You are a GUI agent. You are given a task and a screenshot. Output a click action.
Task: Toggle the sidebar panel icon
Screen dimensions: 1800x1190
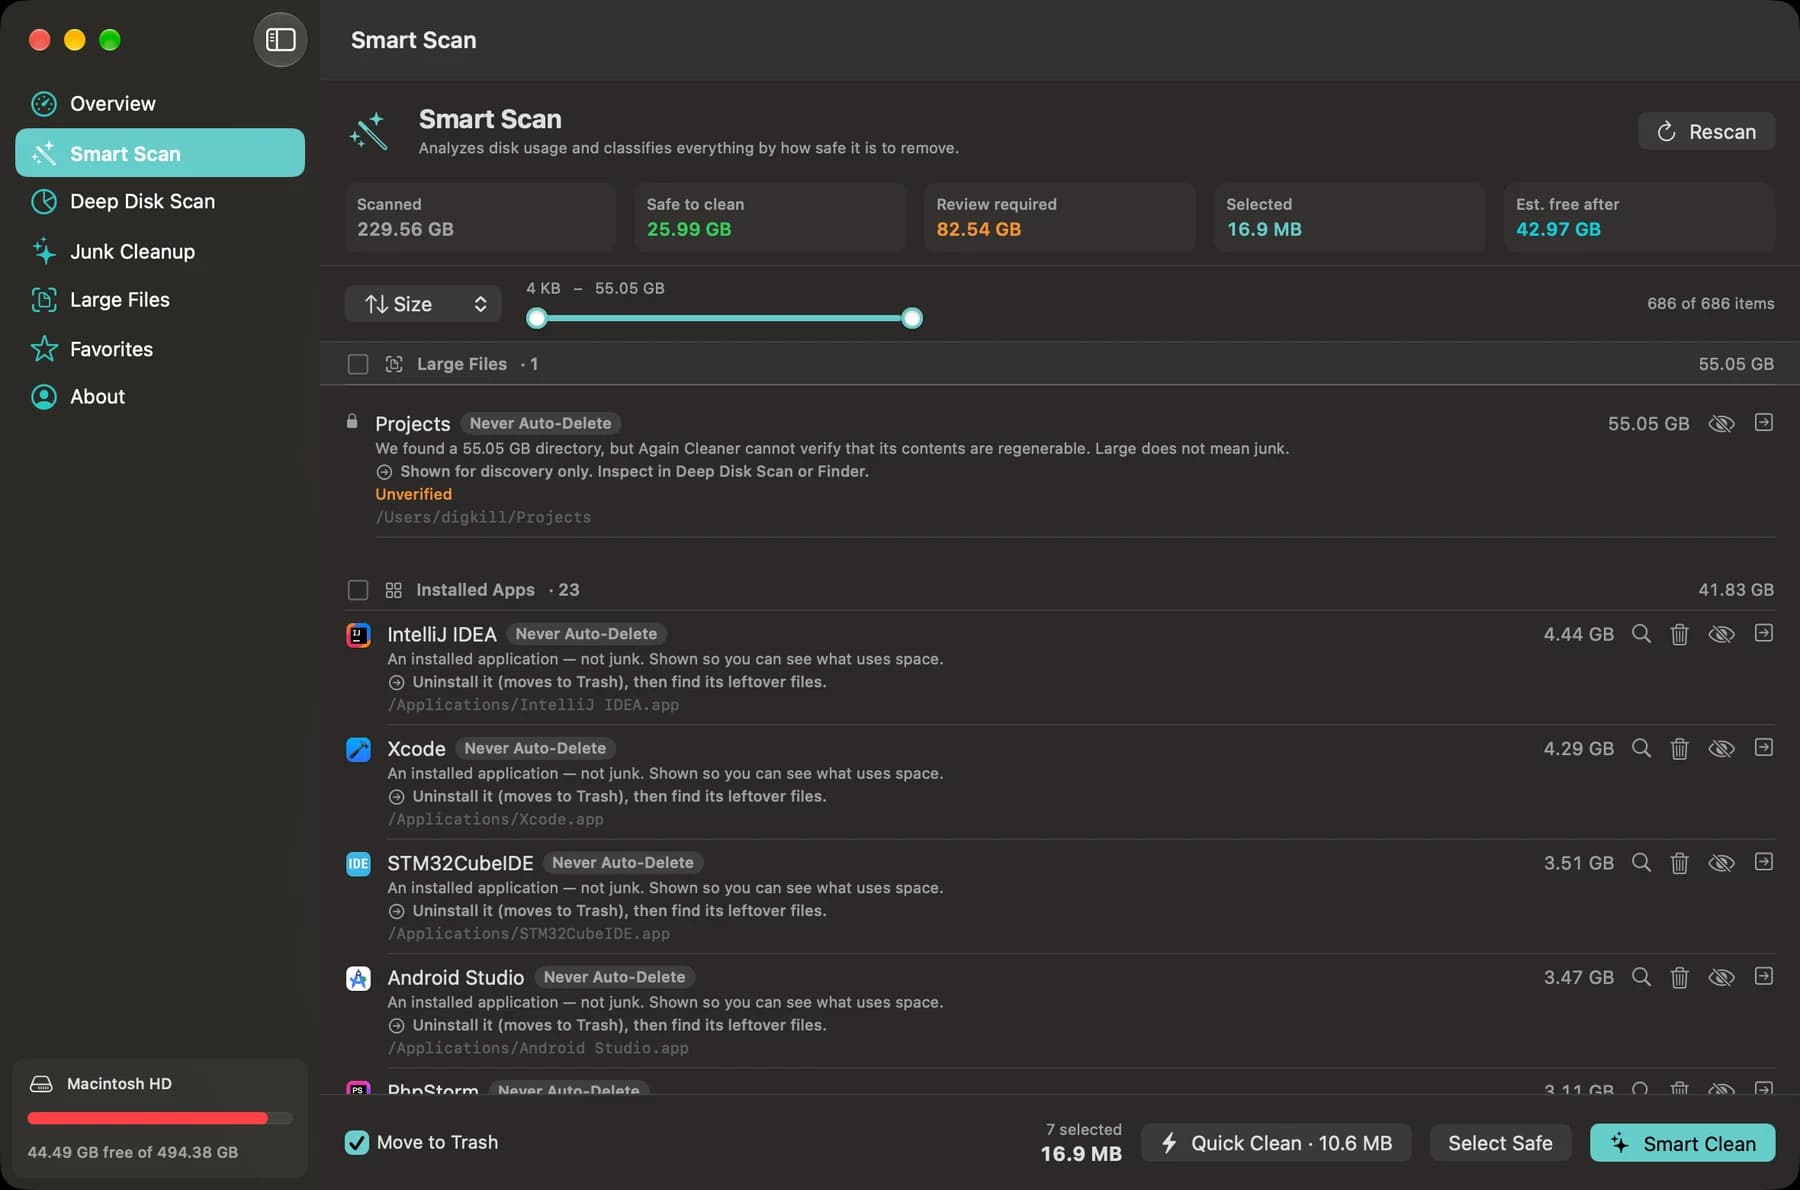pyautogui.click(x=280, y=40)
